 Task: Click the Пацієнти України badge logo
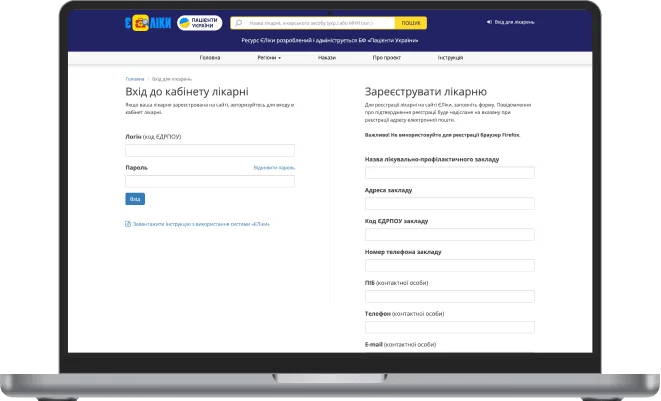click(x=199, y=22)
